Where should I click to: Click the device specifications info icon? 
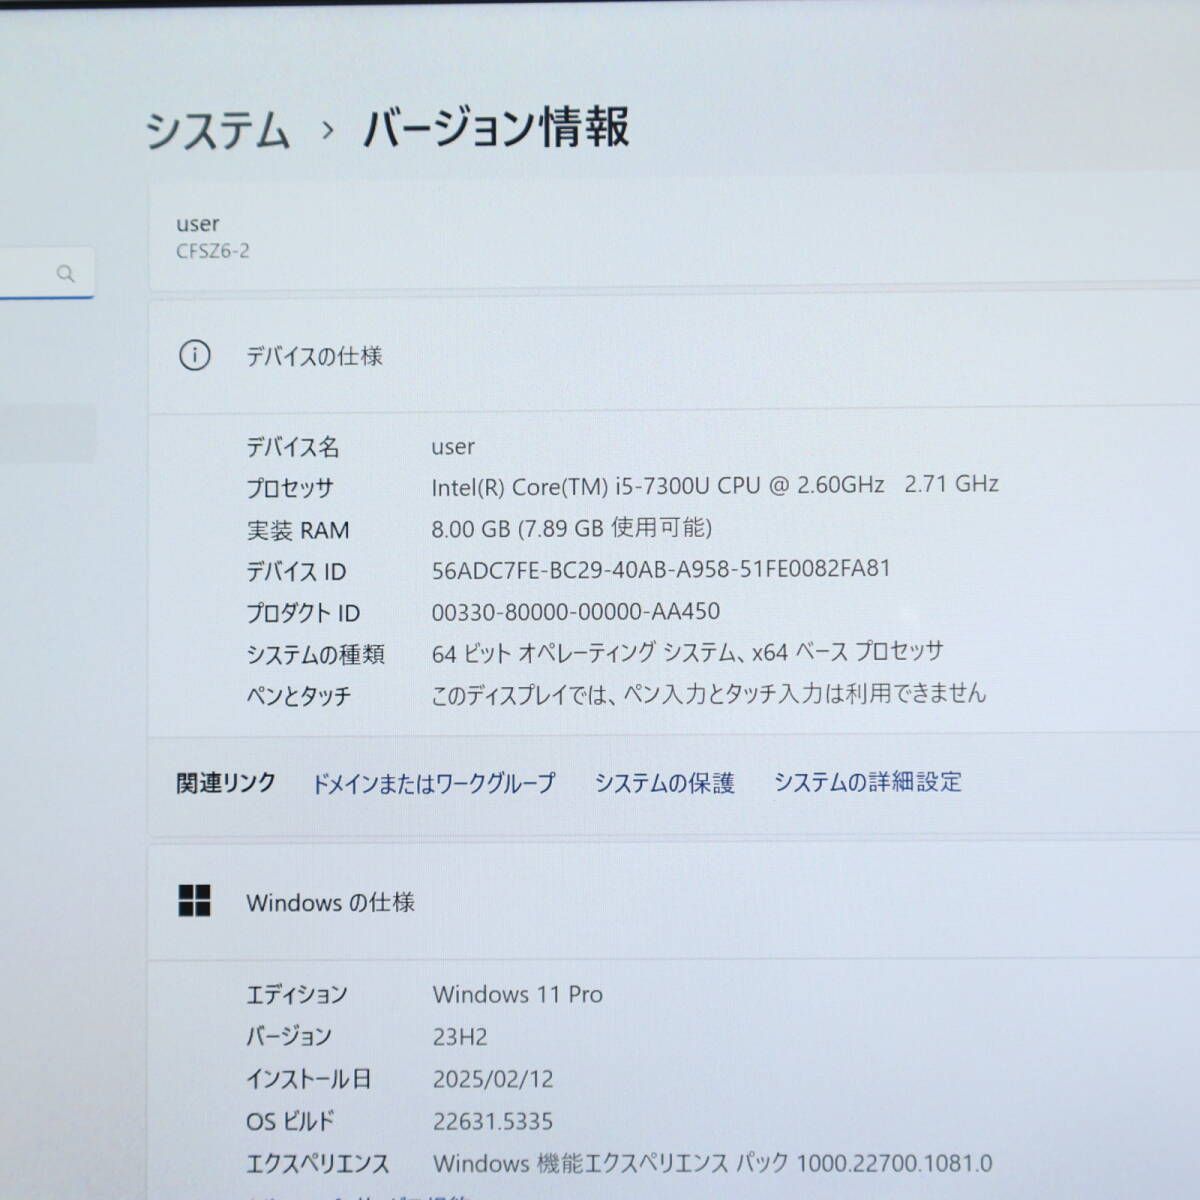point(194,355)
